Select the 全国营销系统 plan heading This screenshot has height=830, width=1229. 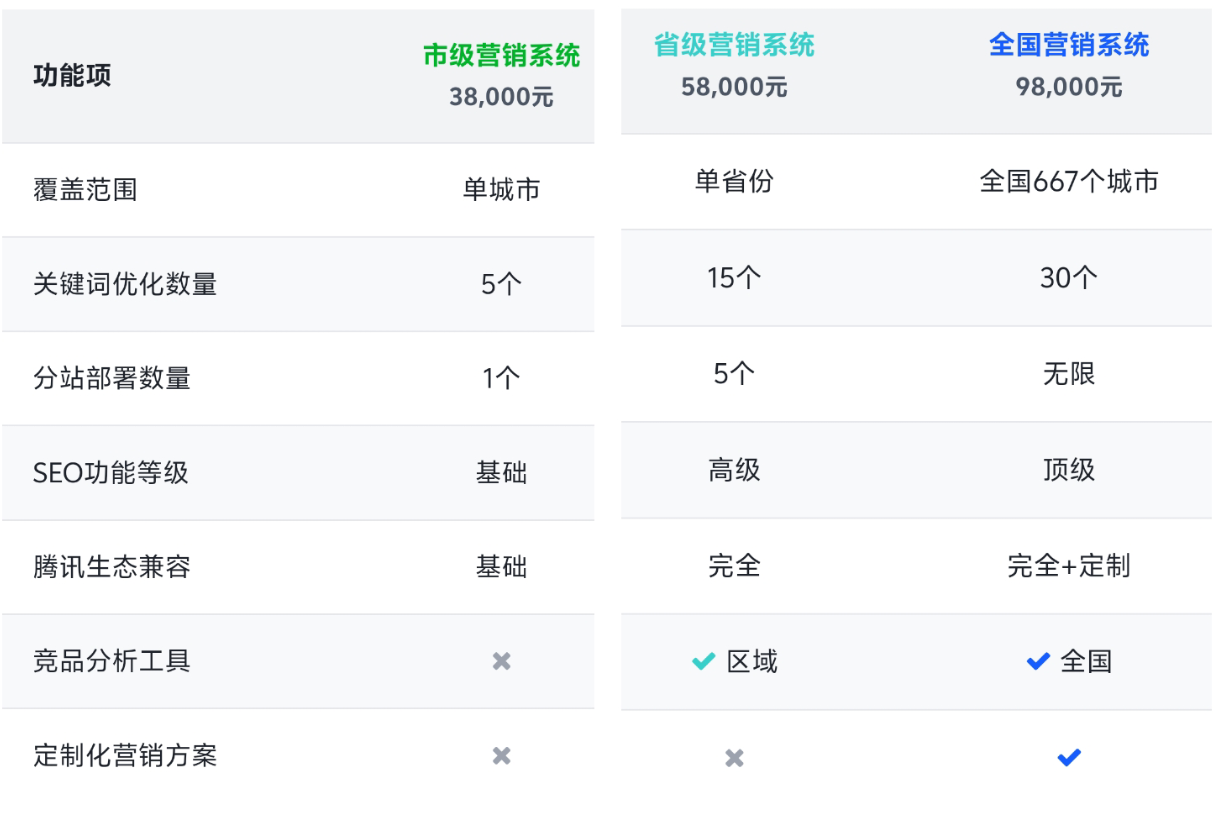[1069, 45]
